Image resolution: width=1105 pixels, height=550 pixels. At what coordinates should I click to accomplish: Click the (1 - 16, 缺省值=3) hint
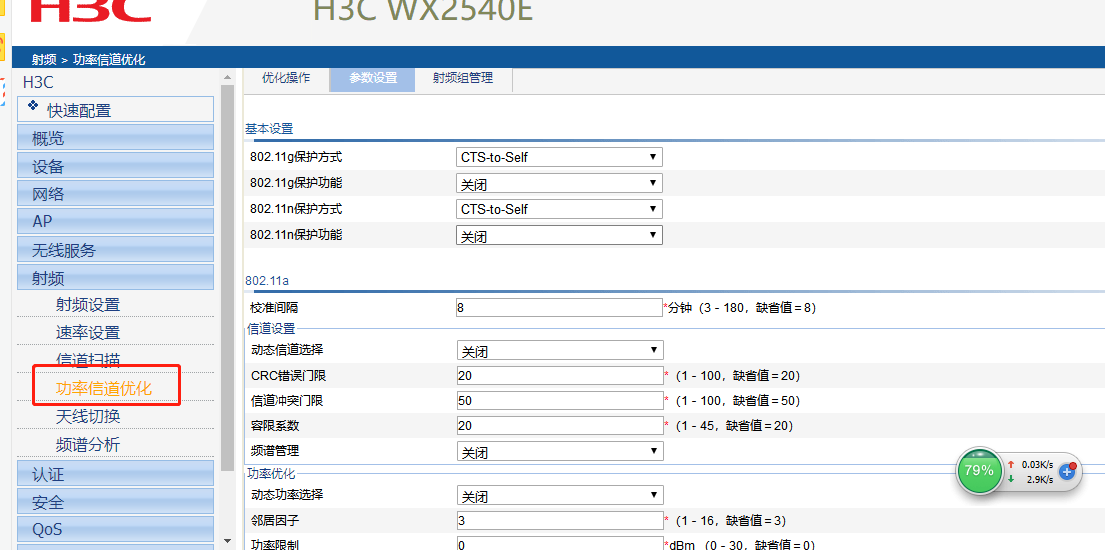pyautogui.click(x=729, y=521)
